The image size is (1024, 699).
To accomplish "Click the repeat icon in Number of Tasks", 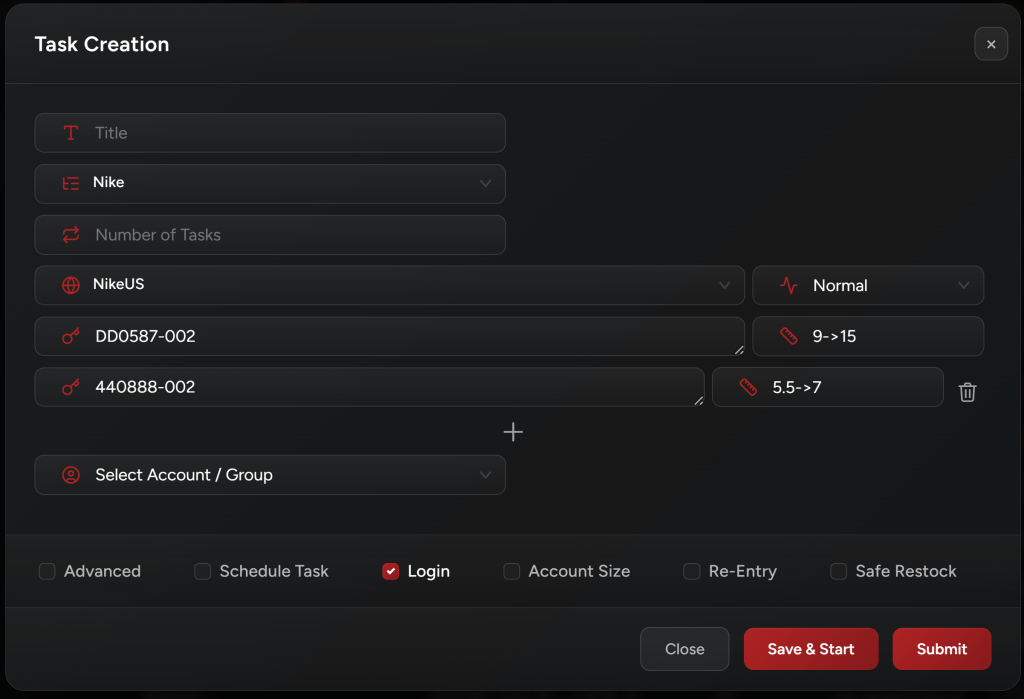I will (71, 235).
